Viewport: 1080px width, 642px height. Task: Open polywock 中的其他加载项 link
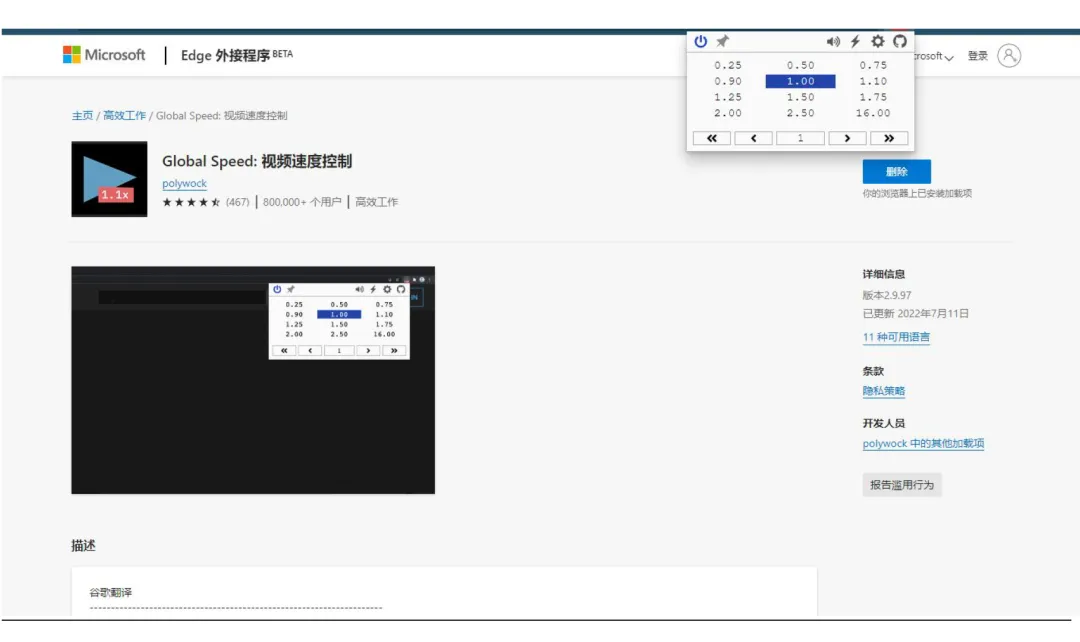pos(923,444)
